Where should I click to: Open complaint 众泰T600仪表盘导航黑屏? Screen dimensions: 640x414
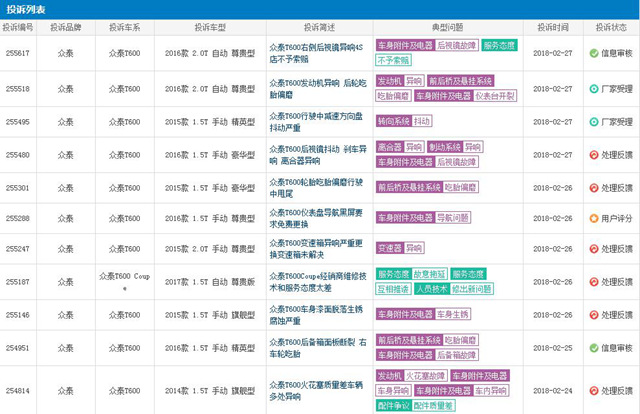point(316,218)
